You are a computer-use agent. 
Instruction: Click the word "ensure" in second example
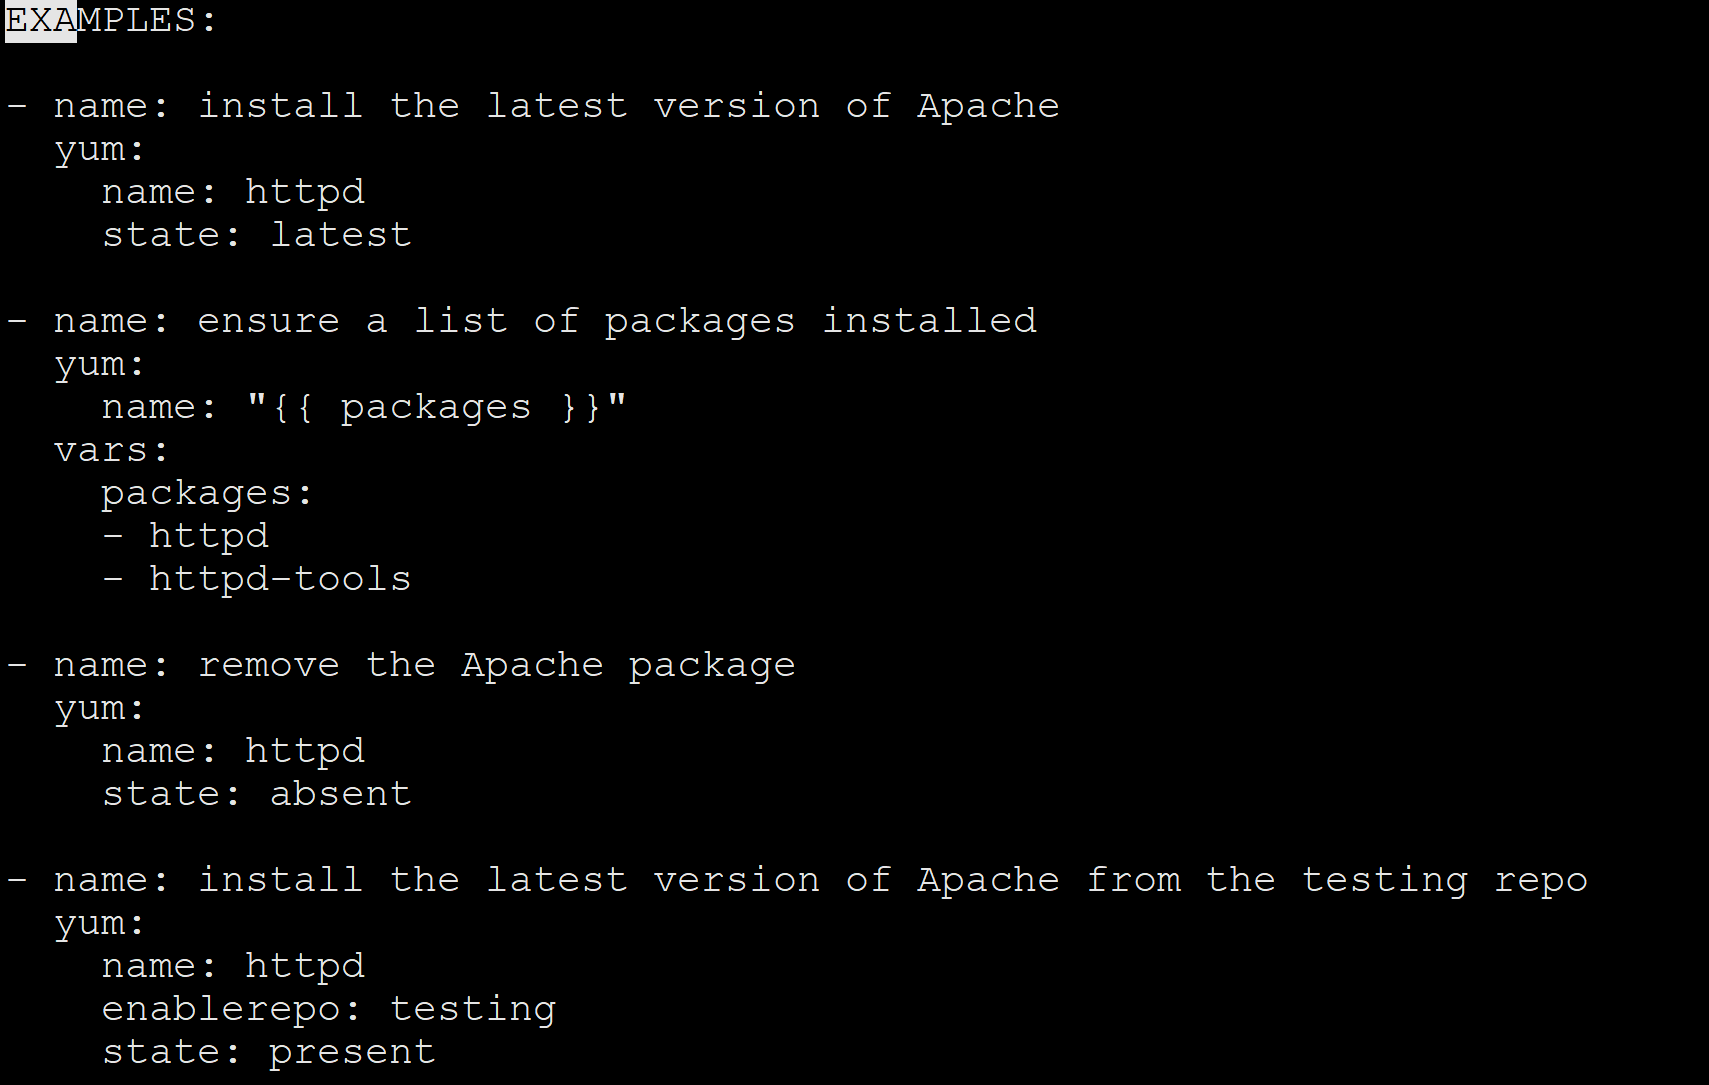[268, 321]
